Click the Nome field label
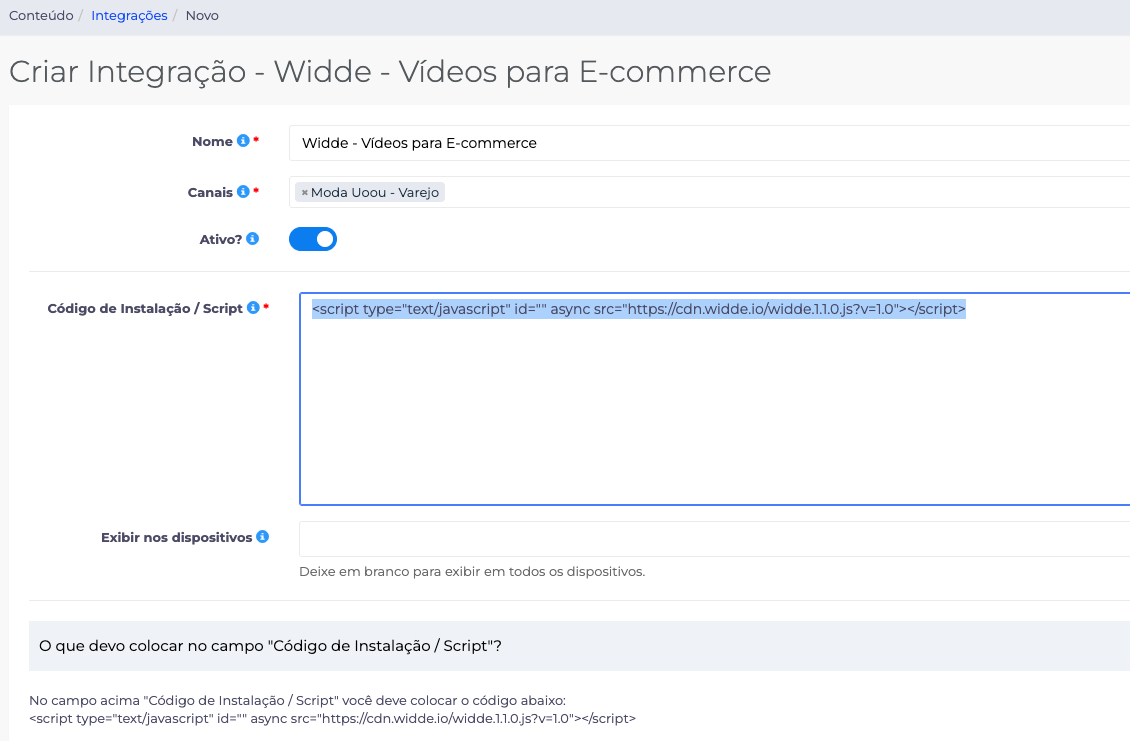 pos(212,141)
